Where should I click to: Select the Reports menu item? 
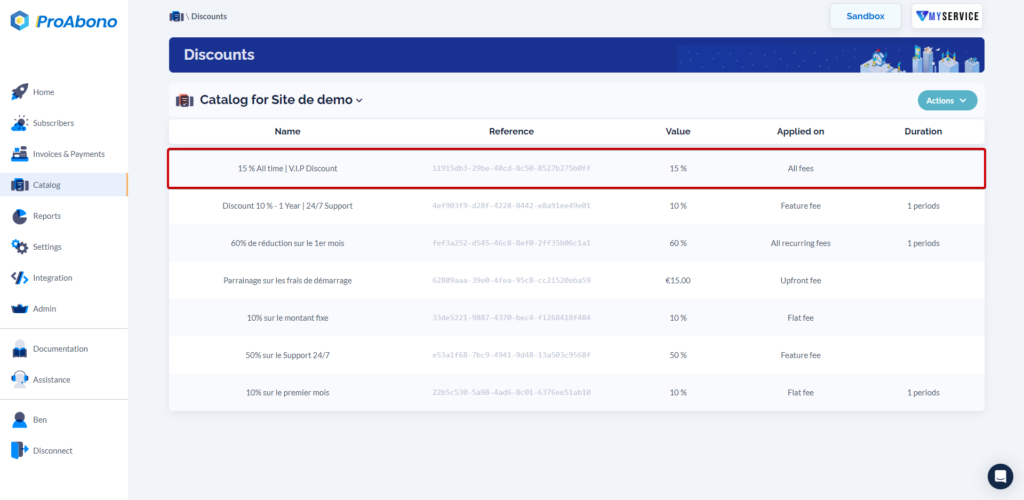(x=47, y=216)
